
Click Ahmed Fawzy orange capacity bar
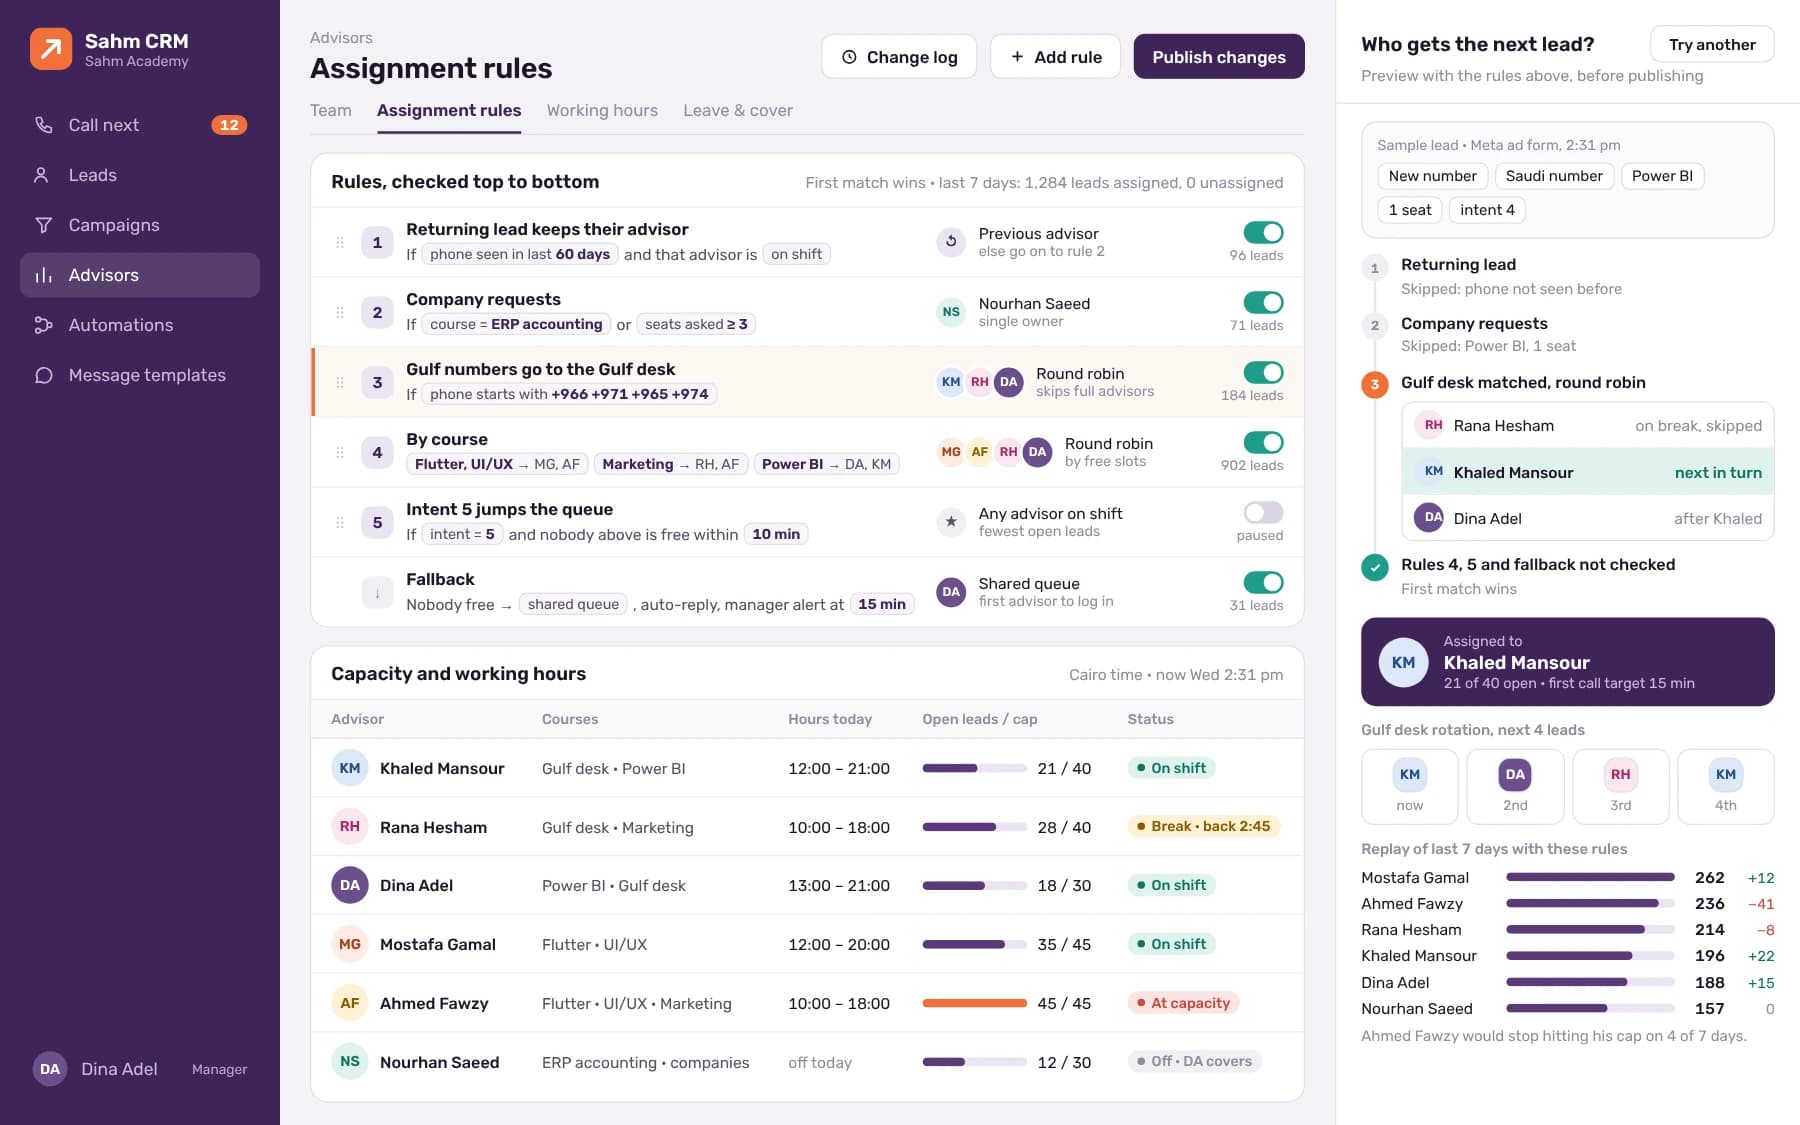point(974,1003)
